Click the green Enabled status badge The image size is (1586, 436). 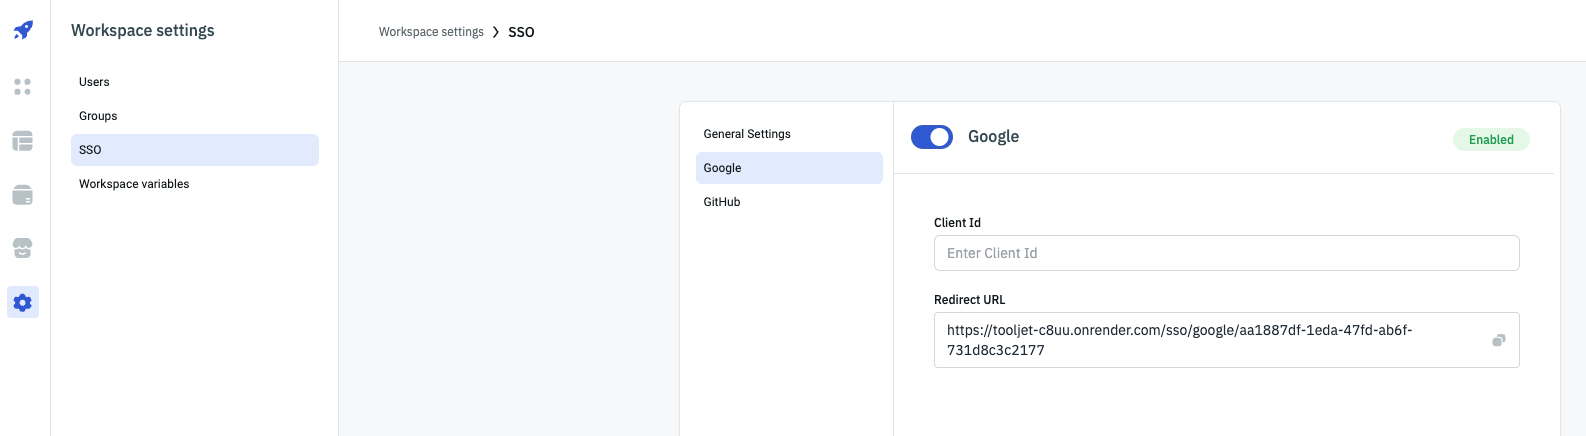tap(1490, 140)
